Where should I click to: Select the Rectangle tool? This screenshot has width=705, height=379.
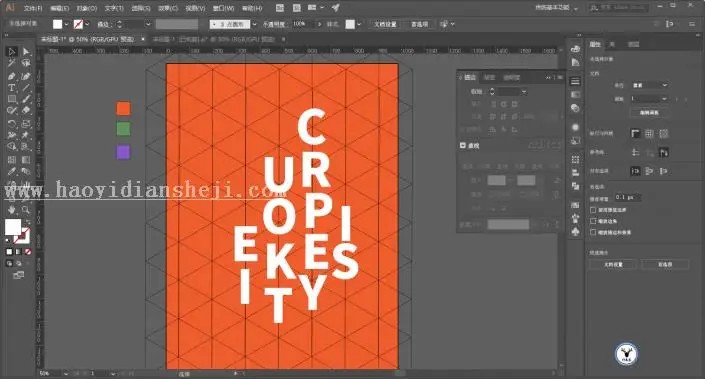12,99
